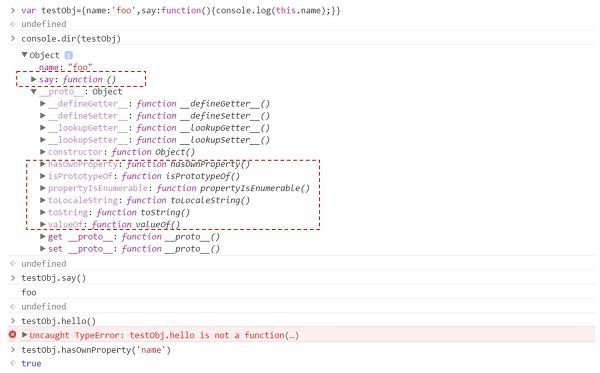Click the true result output
Image resolution: width=600 pixels, height=373 pixels.
[x=31, y=363]
